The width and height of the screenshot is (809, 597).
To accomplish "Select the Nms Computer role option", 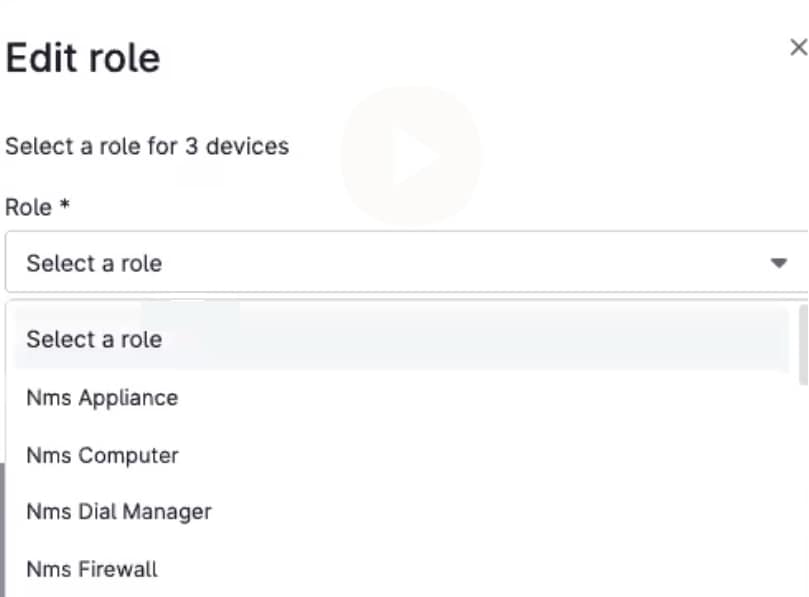I will 102,455.
